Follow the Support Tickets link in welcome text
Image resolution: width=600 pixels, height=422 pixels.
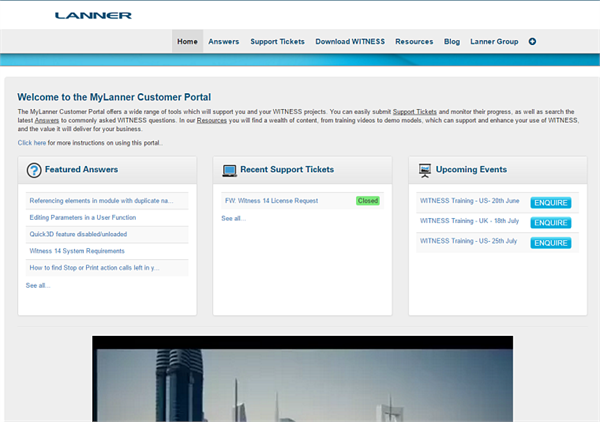pyautogui.click(x=415, y=112)
